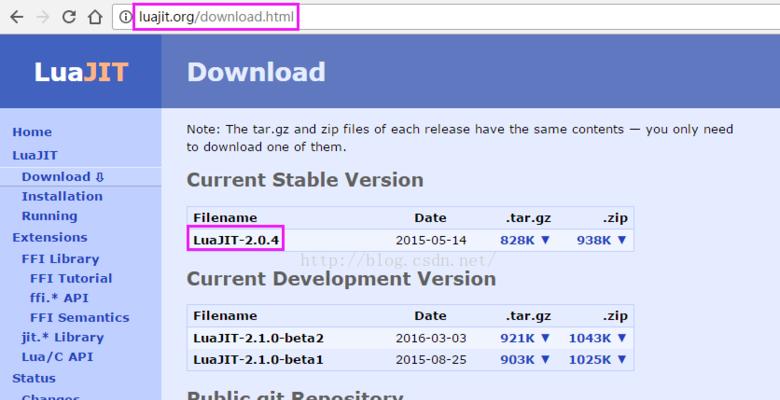The width and height of the screenshot is (780, 400).
Task: Open the FFI Tutorial page
Action: tap(71, 278)
